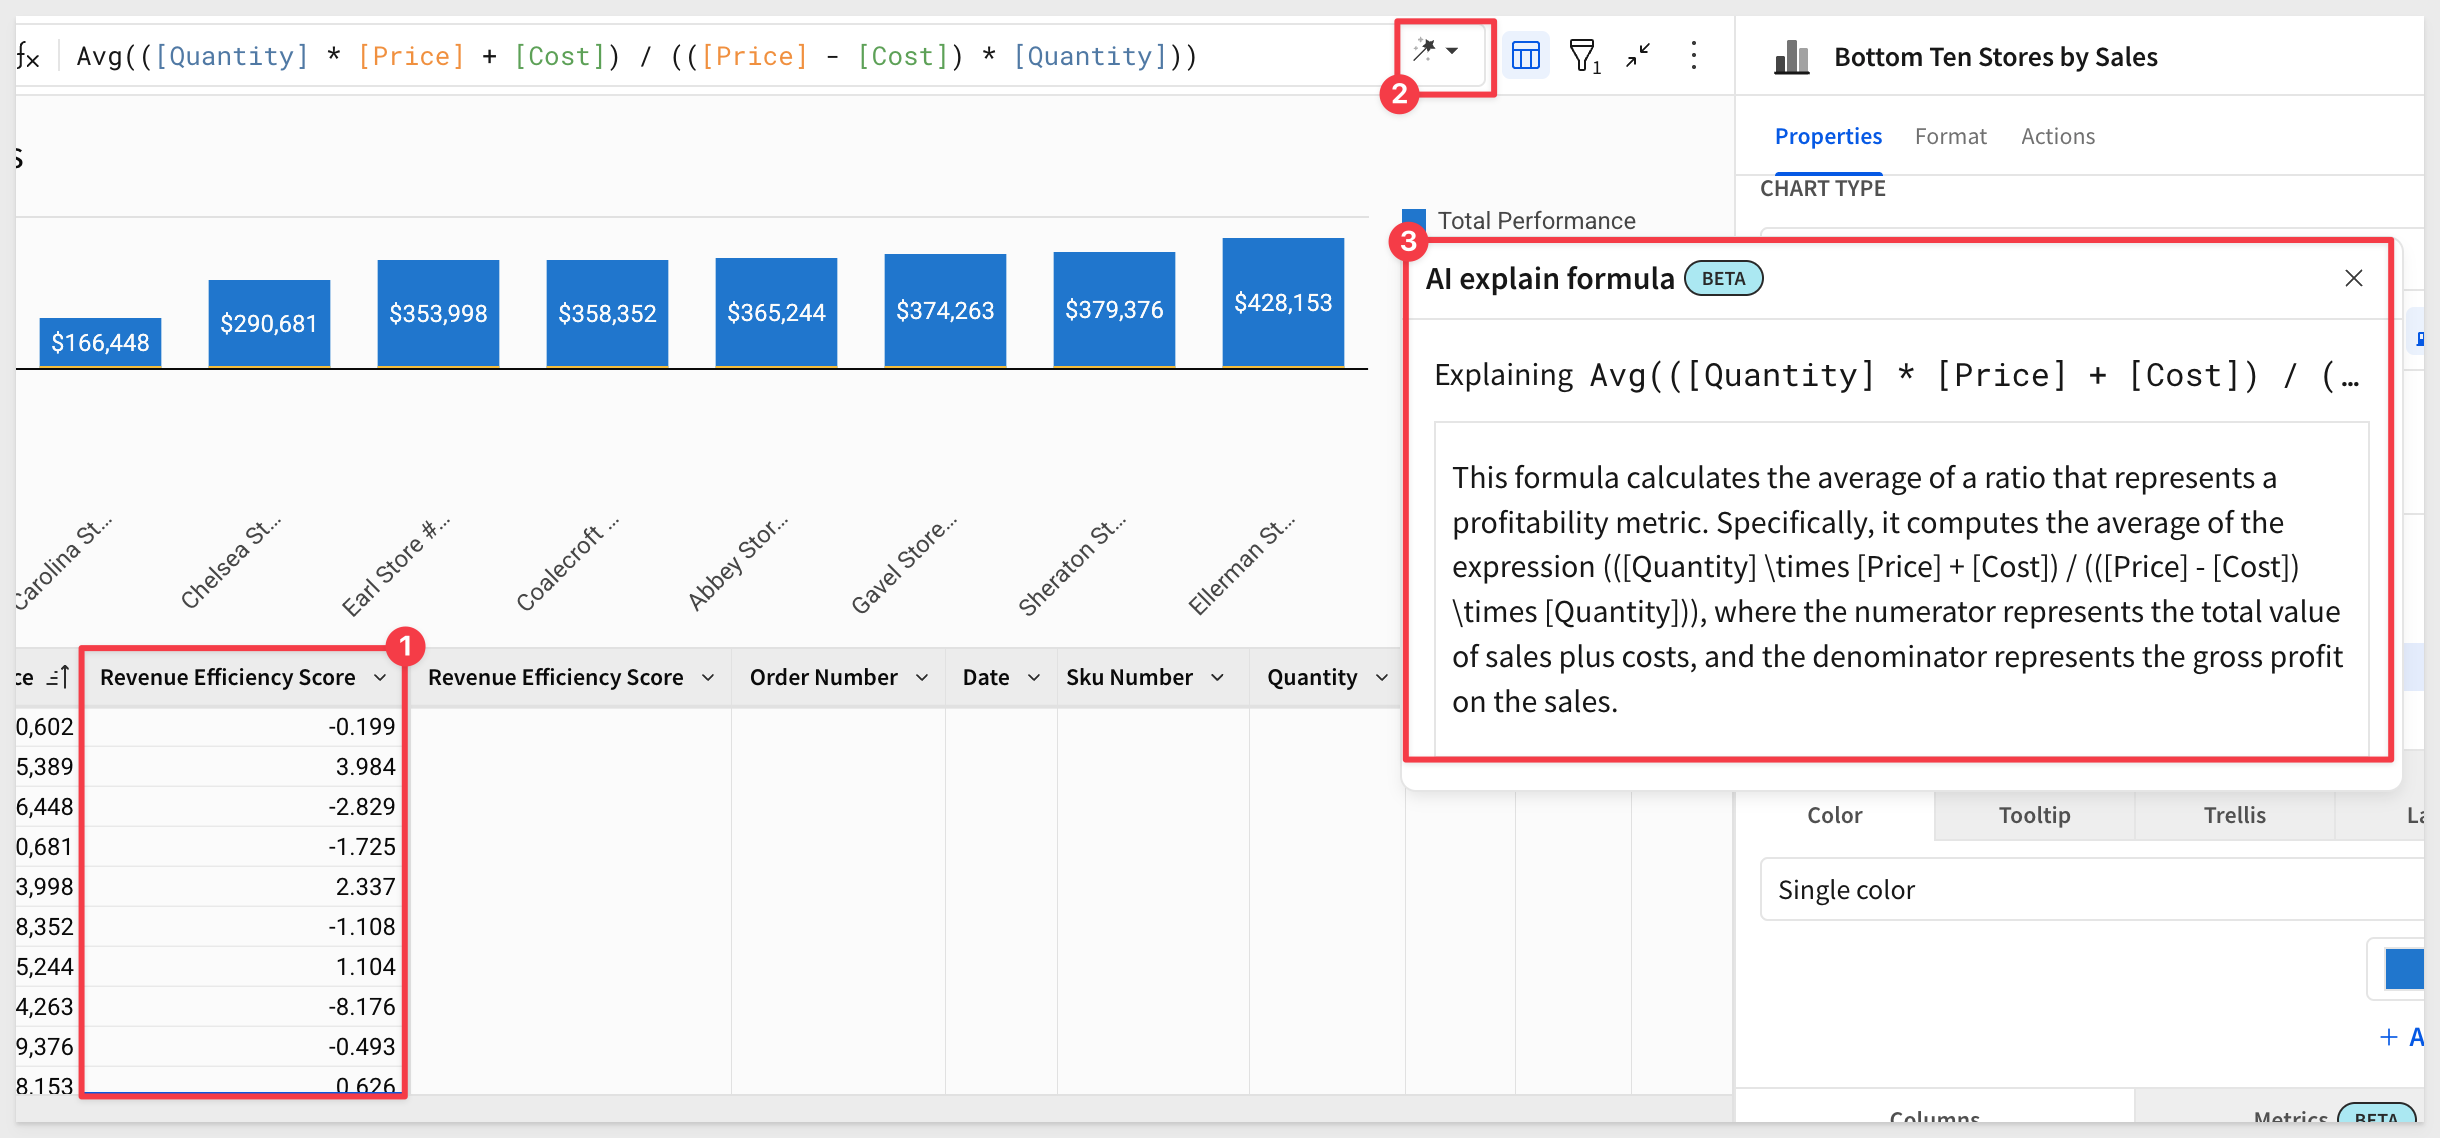
Task: Click the bar chart icon beside title
Action: 1791,58
